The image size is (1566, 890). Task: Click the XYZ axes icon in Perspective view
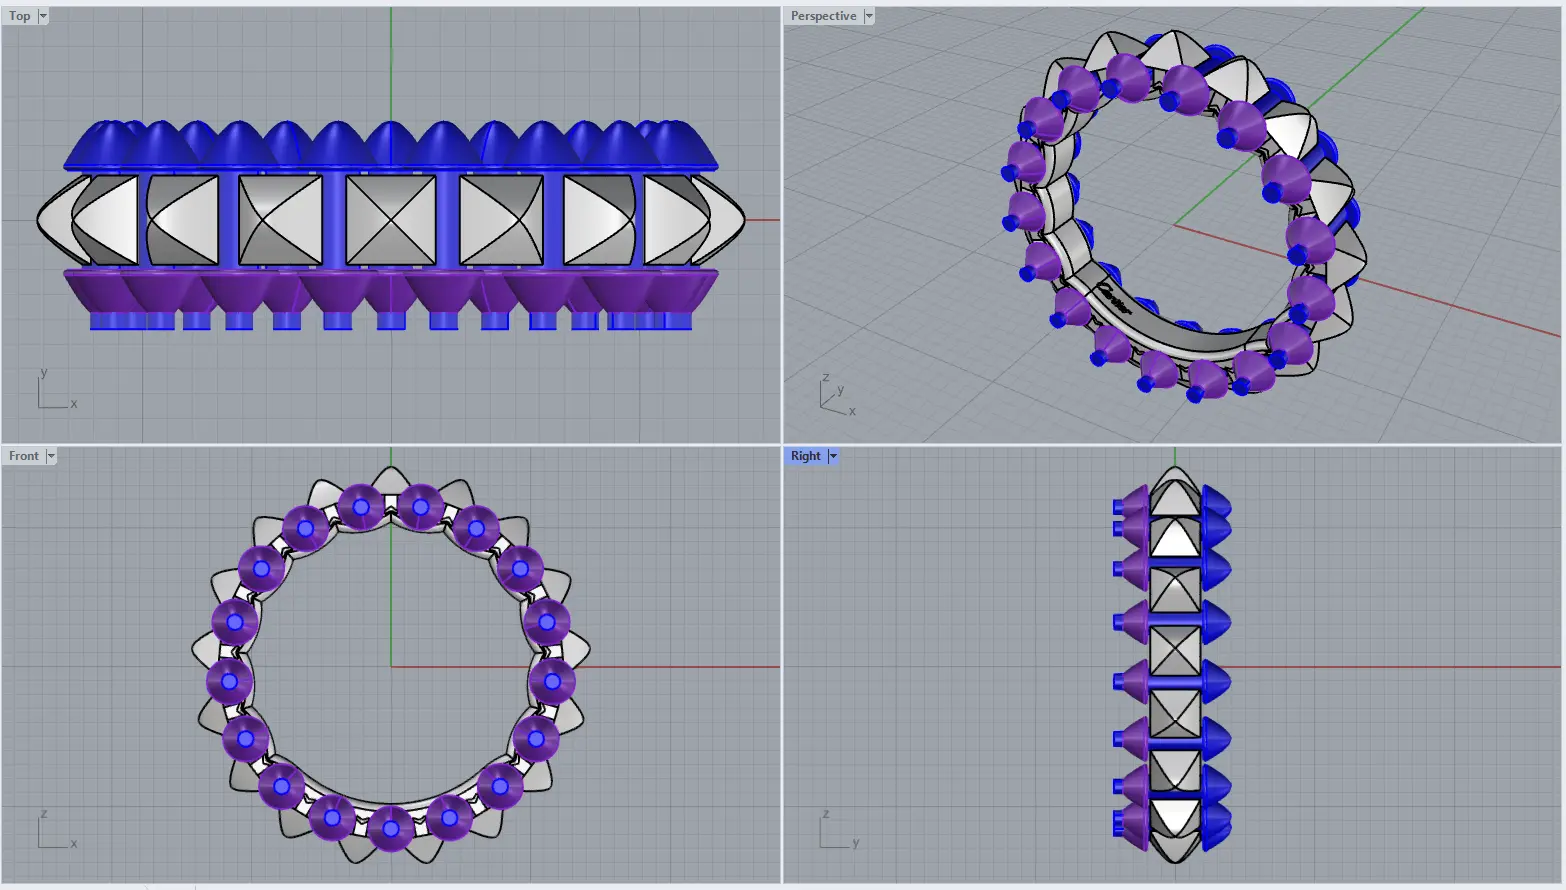click(x=834, y=395)
